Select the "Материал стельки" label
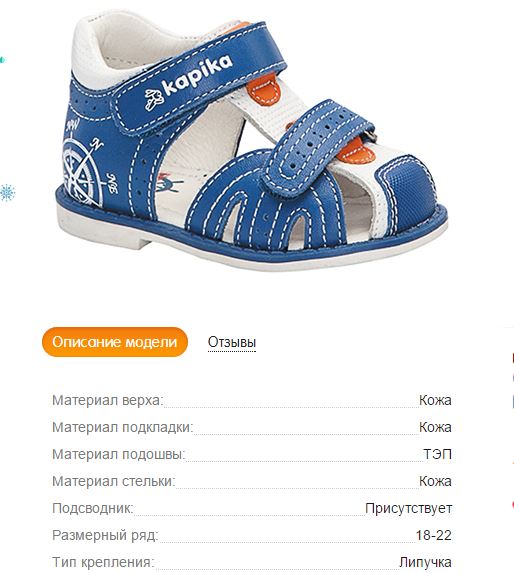This screenshot has height=573, width=514. click(114, 481)
